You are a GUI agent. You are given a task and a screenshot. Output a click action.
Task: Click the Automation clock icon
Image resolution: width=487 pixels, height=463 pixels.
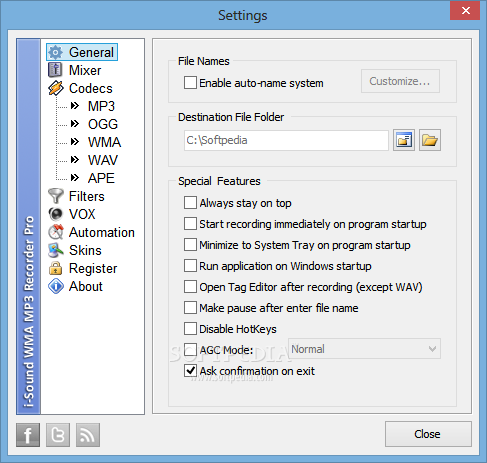[x=56, y=232]
